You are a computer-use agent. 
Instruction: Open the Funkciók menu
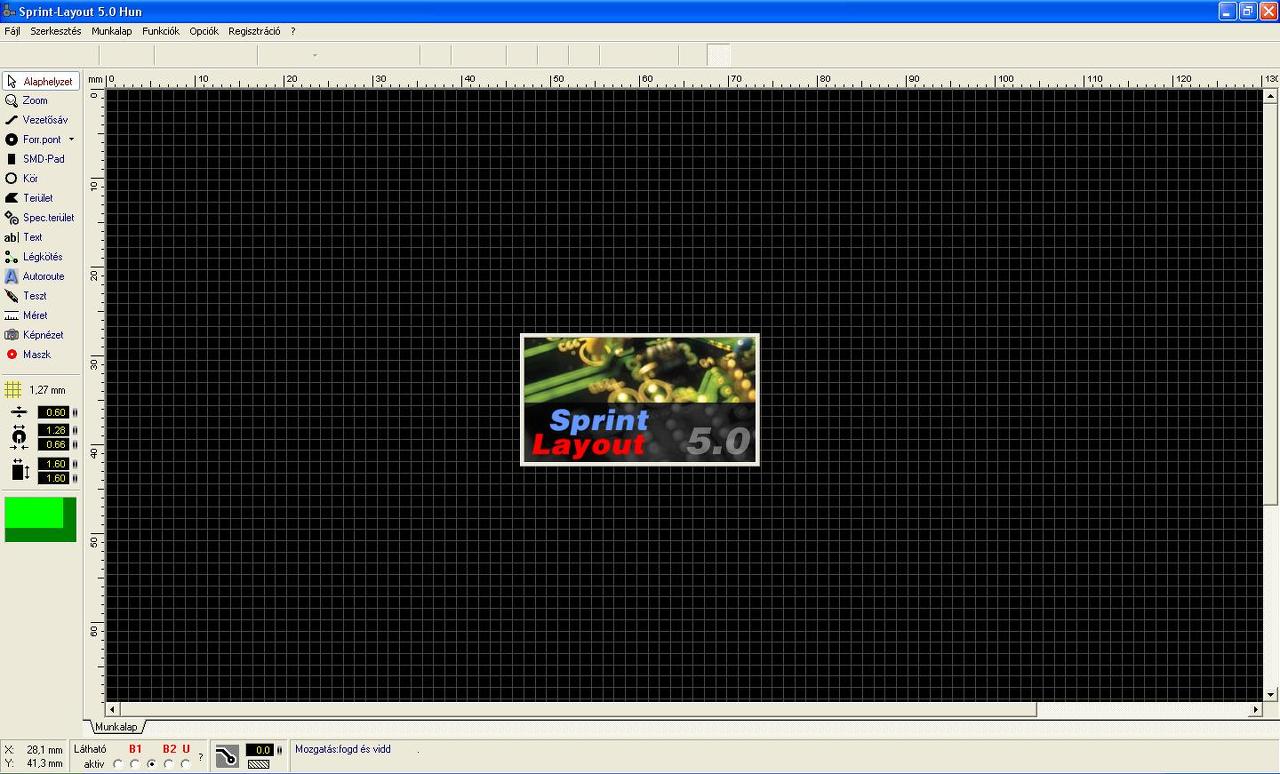coord(161,31)
